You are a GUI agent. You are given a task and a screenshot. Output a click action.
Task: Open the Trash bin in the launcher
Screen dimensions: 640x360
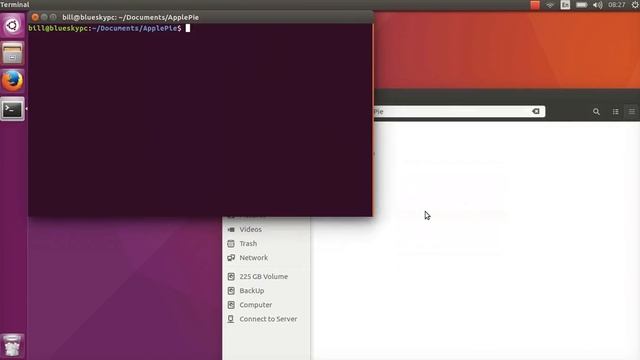(12, 346)
